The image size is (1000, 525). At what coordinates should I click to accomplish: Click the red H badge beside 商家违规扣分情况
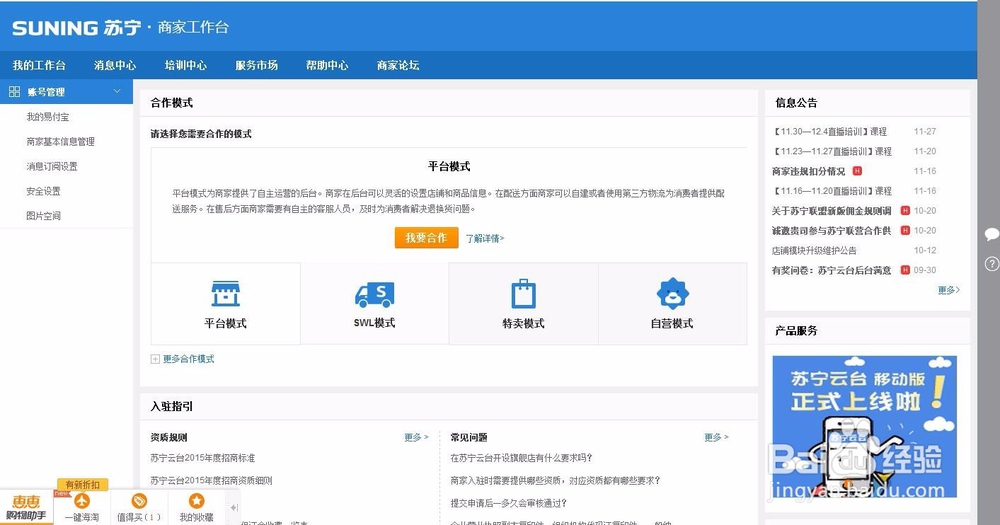(x=857, y=171)
